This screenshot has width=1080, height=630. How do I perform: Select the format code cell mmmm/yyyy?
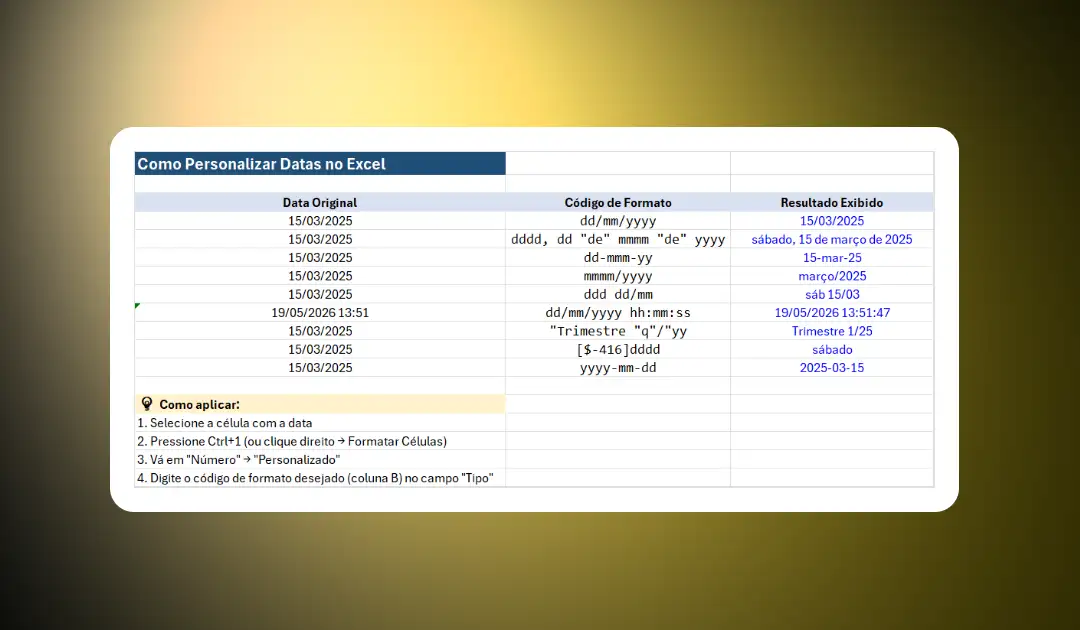click(618, 276)
